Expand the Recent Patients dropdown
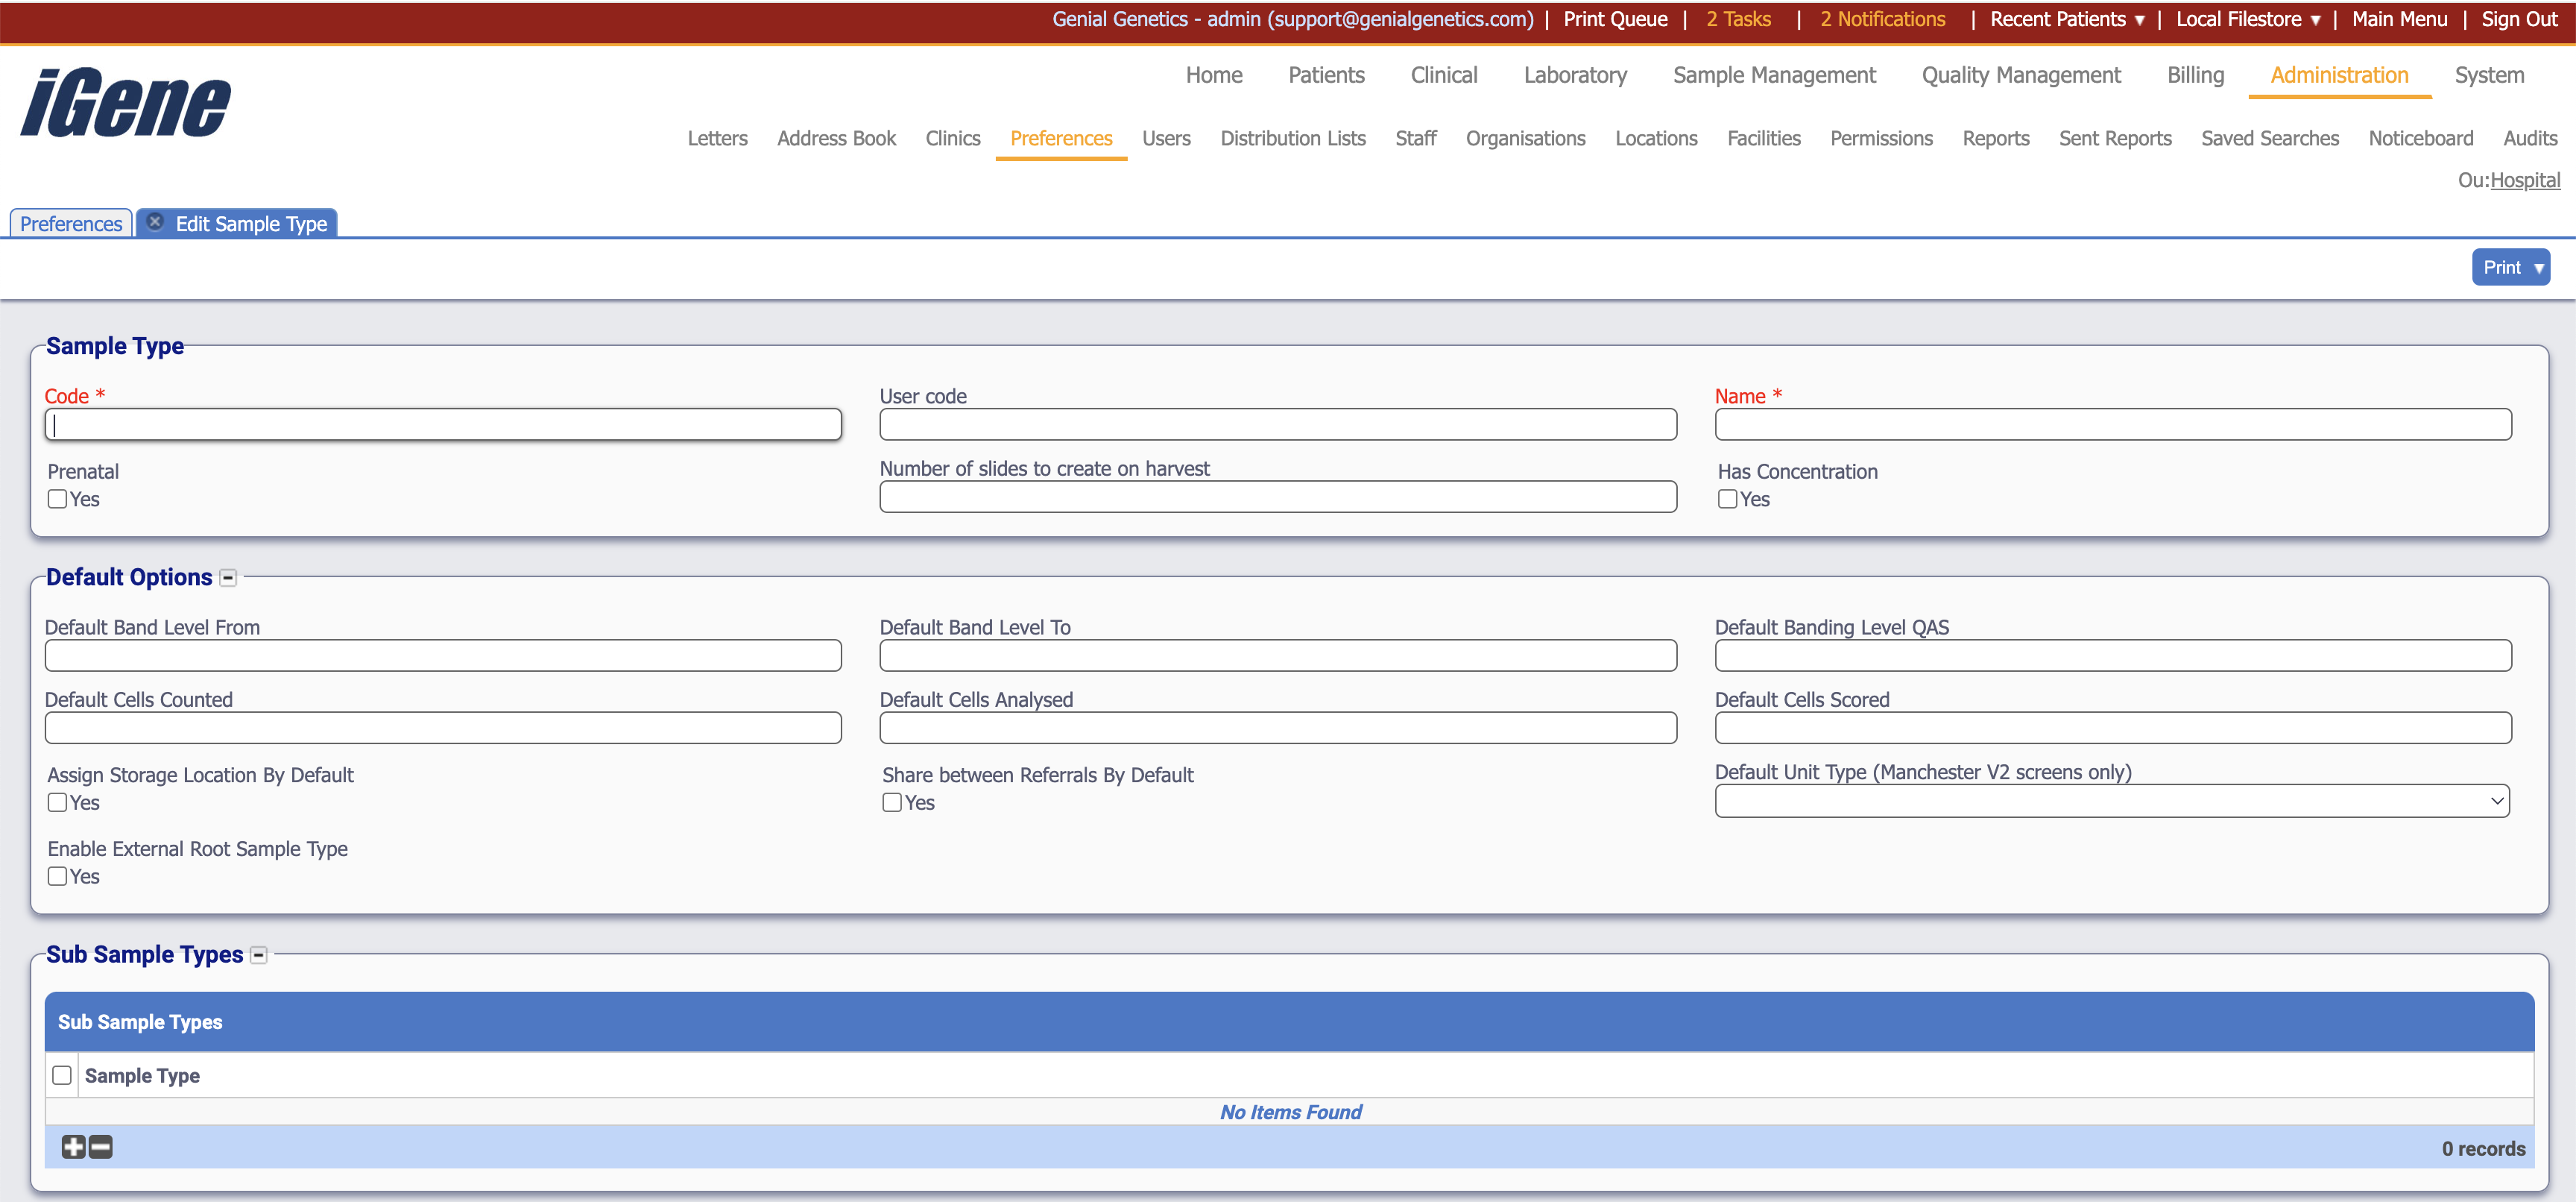The width and height of the screenshot is (2576, 1202). (2066, 19)
